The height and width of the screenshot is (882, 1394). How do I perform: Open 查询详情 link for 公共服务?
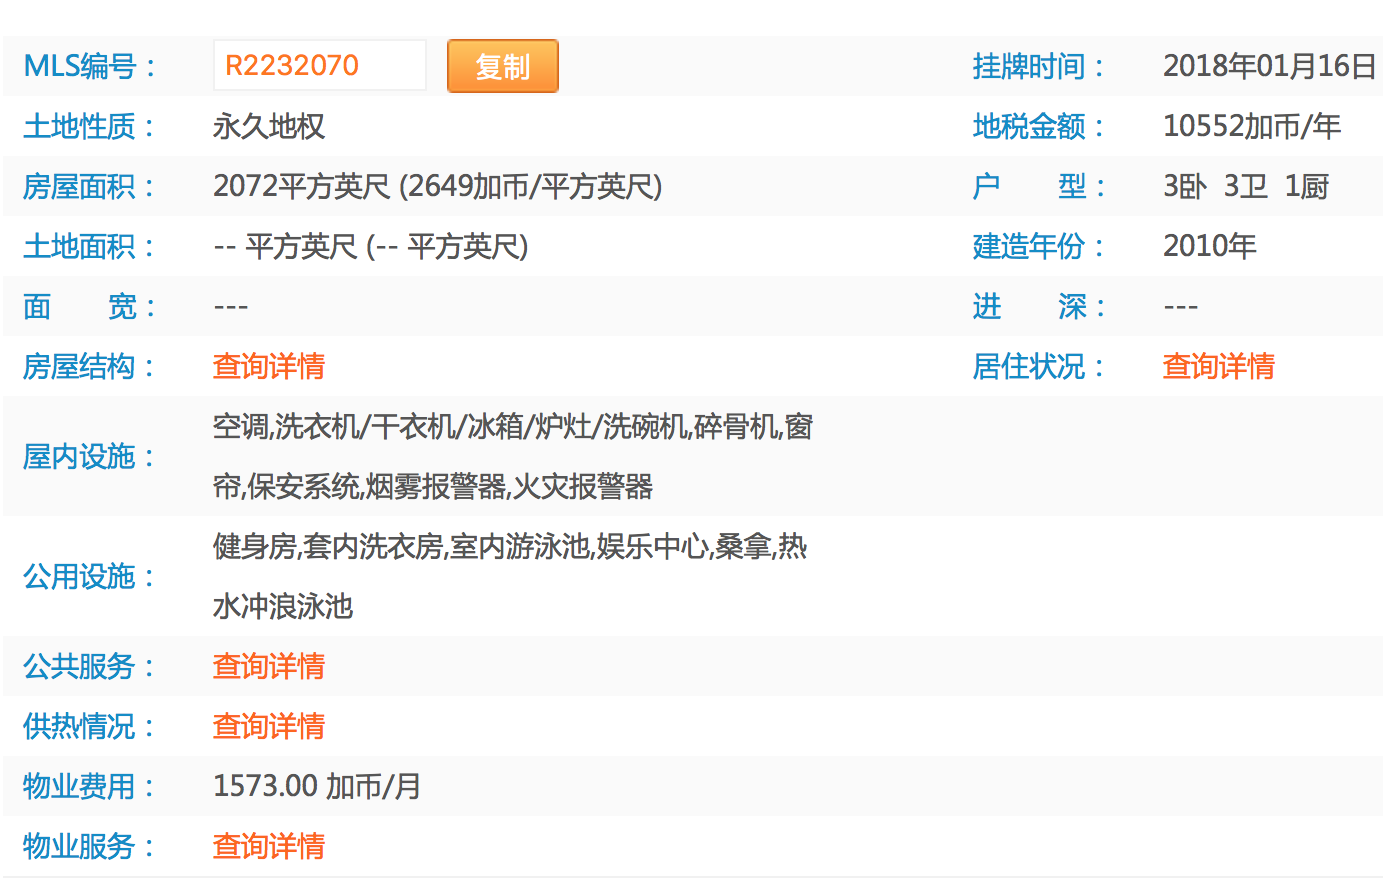tap(268, 666)
